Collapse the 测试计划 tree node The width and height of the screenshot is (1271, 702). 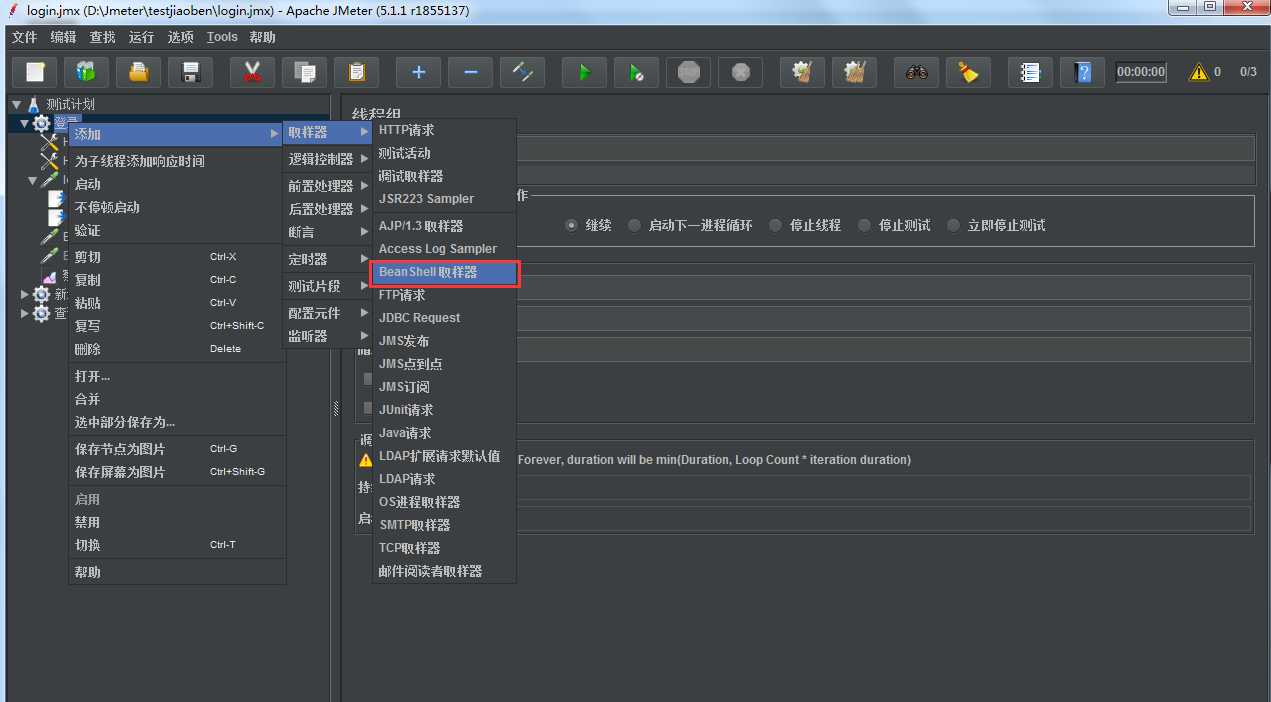[16, 104]
